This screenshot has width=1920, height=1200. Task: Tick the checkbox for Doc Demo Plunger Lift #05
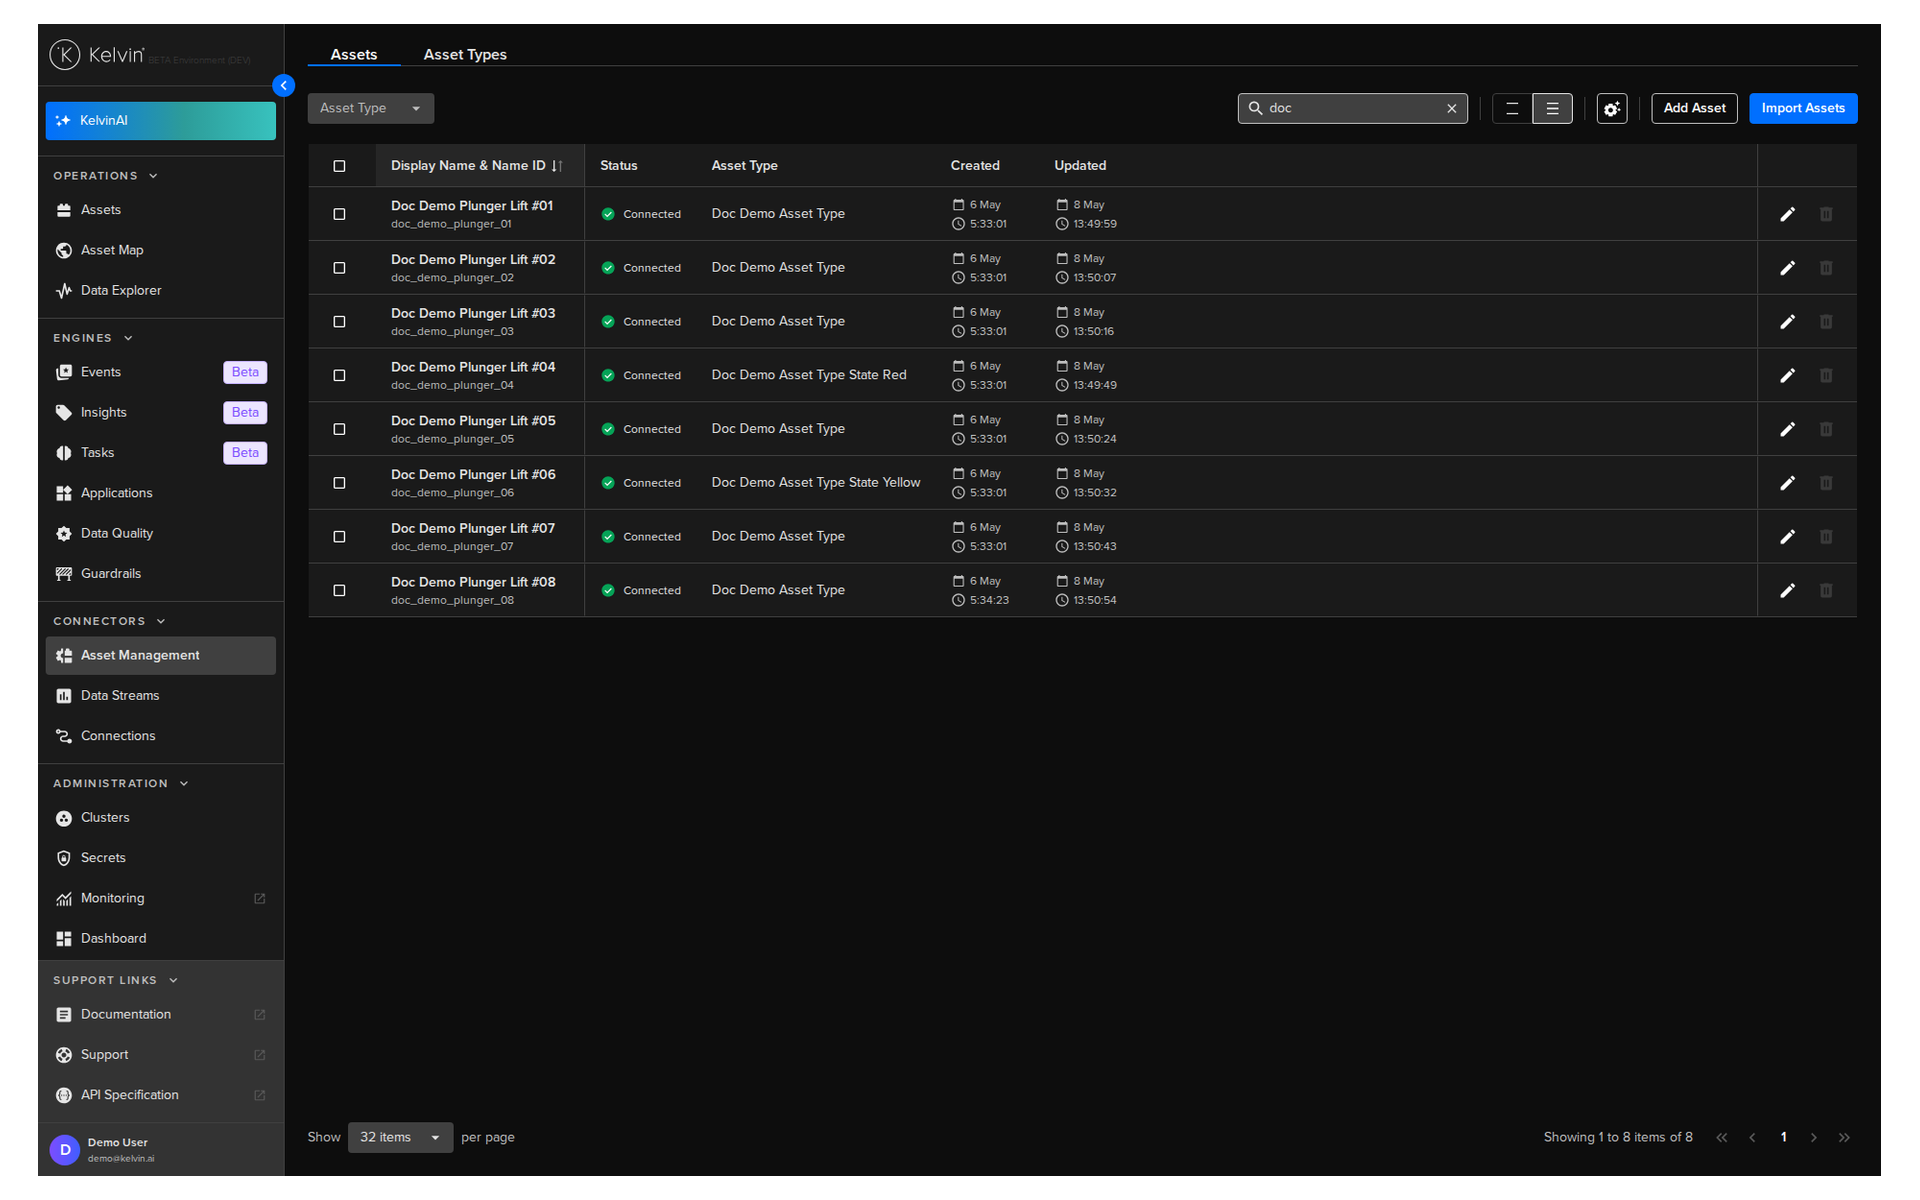point(339,429)
